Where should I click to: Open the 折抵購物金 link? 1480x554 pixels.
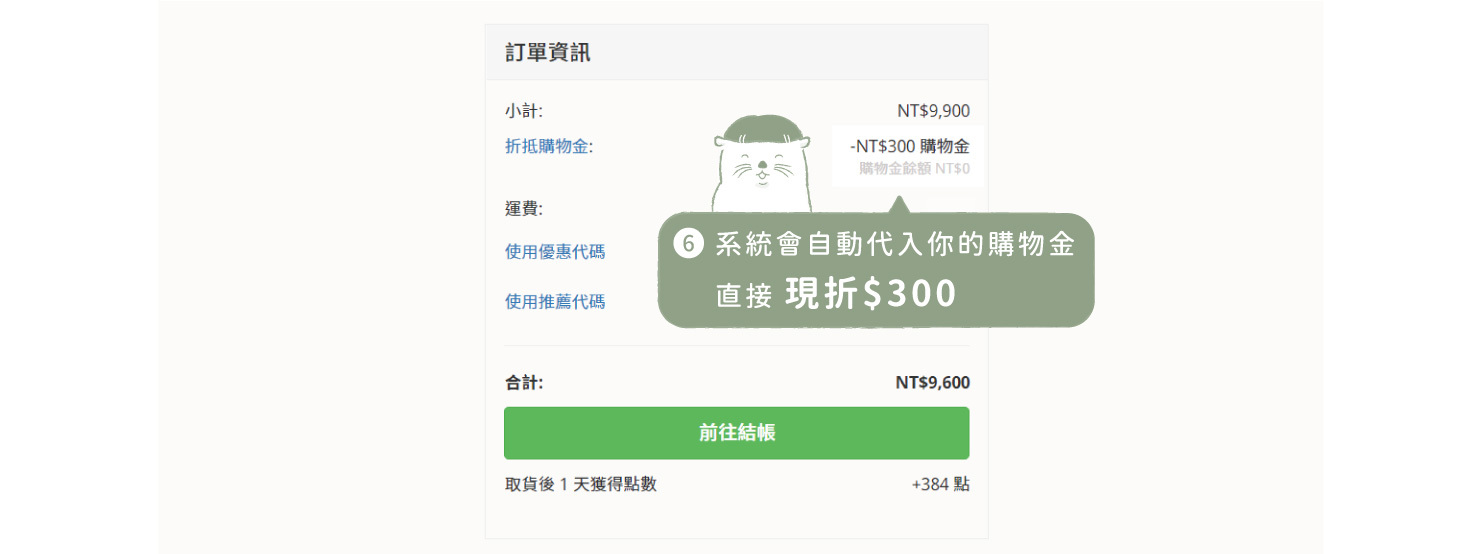tap(547, 146)
